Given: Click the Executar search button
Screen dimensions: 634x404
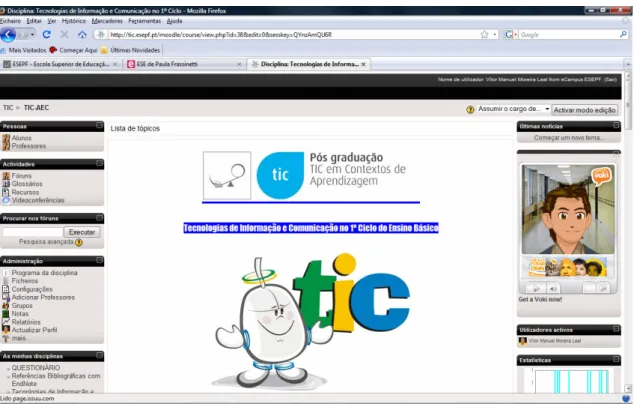Looking at the screenshot, I should 82,232.
